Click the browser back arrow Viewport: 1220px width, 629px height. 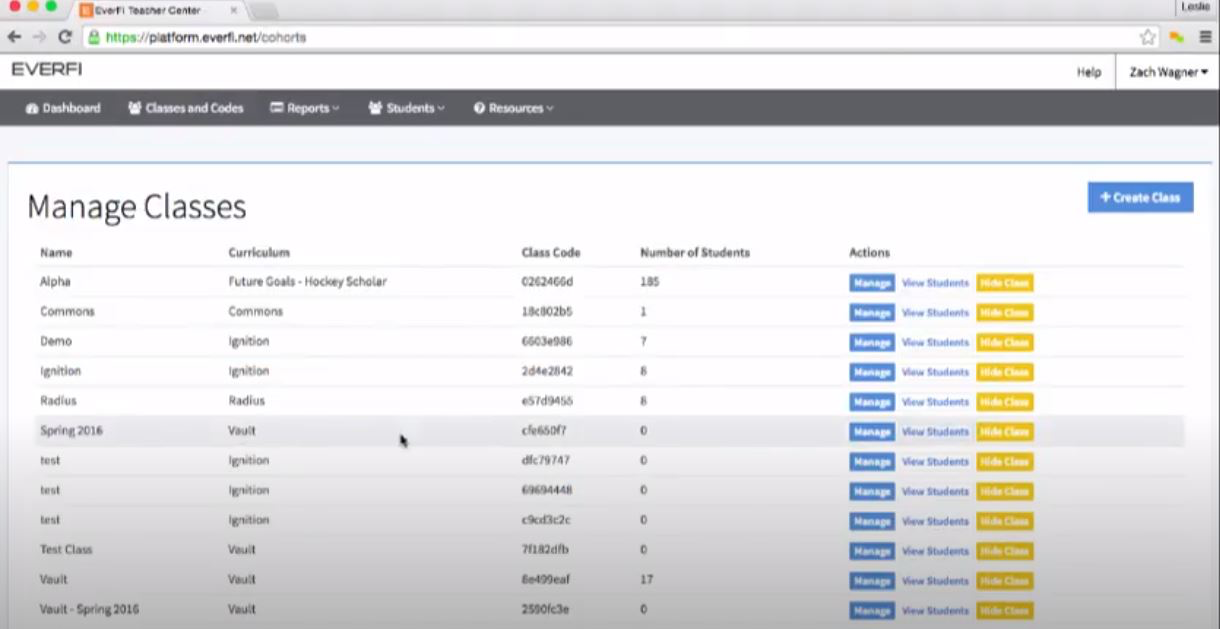tap(14, 37)
